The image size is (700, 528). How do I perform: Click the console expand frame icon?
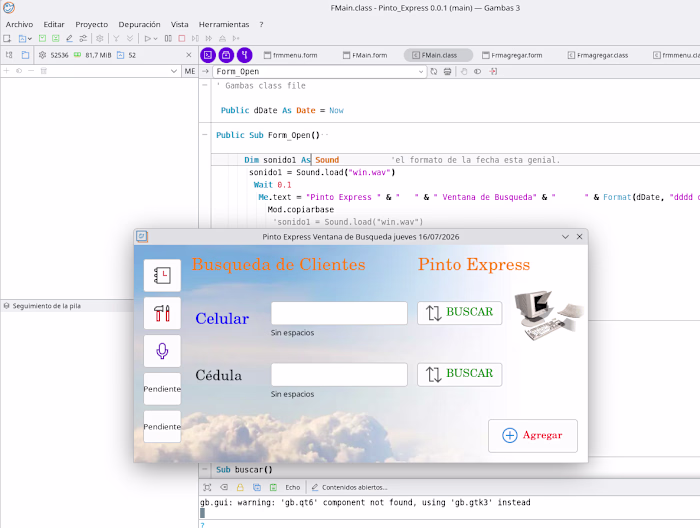[207, 487]
